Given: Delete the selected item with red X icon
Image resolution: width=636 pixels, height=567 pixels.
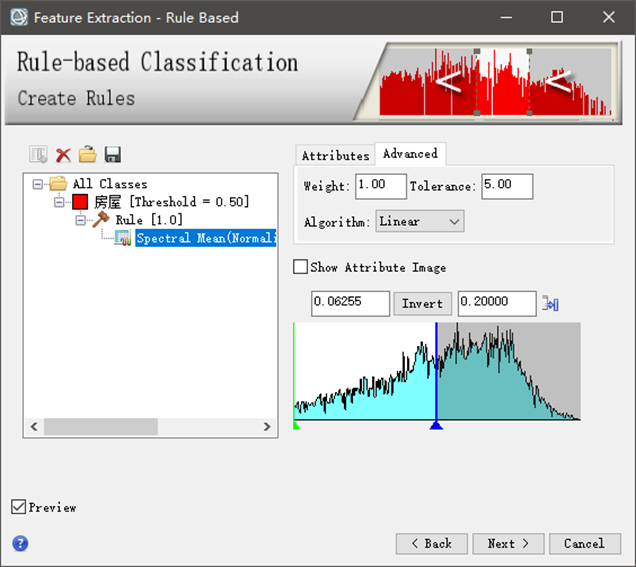Looking at the screenshot, I should tap(63, 155).
